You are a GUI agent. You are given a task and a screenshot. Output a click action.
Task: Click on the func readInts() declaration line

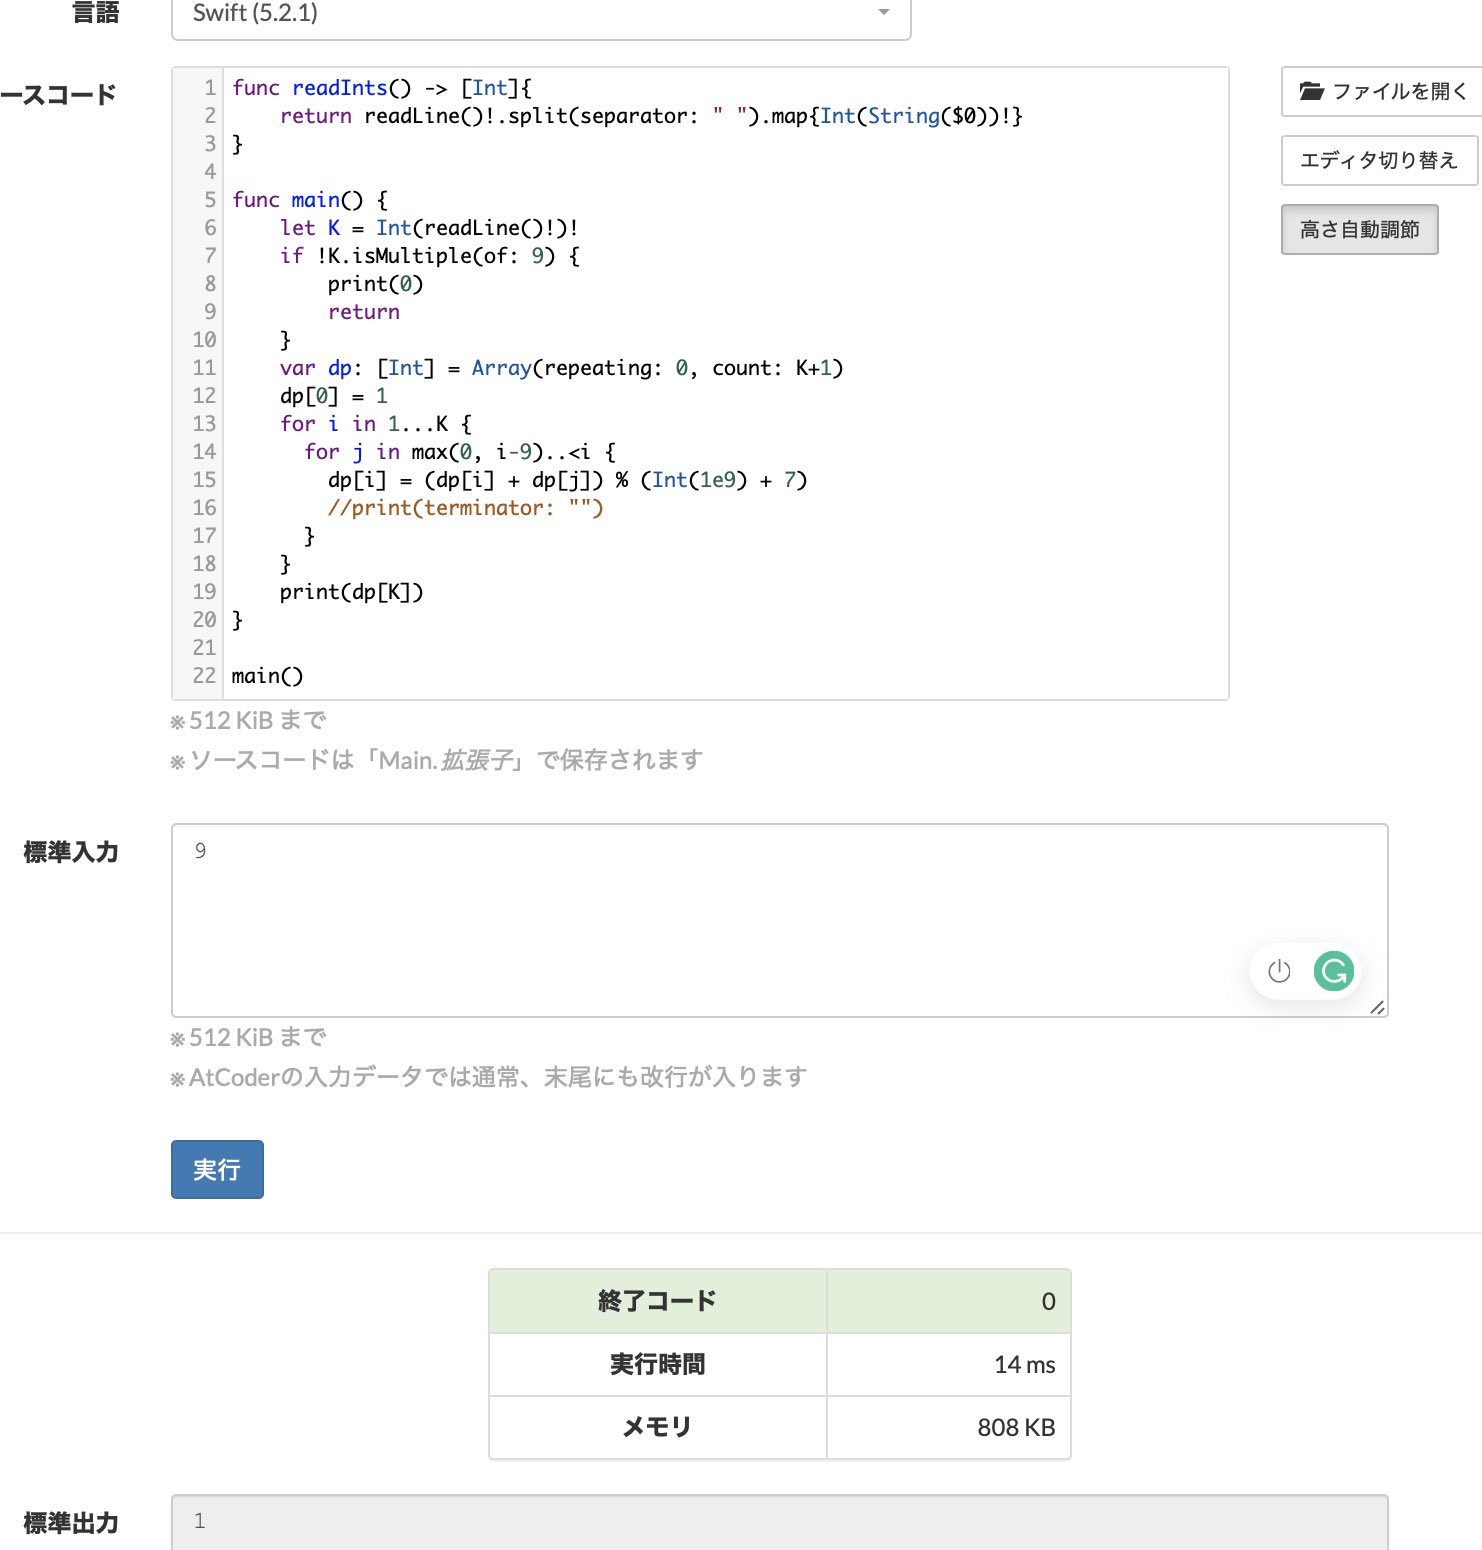(381, 88)
